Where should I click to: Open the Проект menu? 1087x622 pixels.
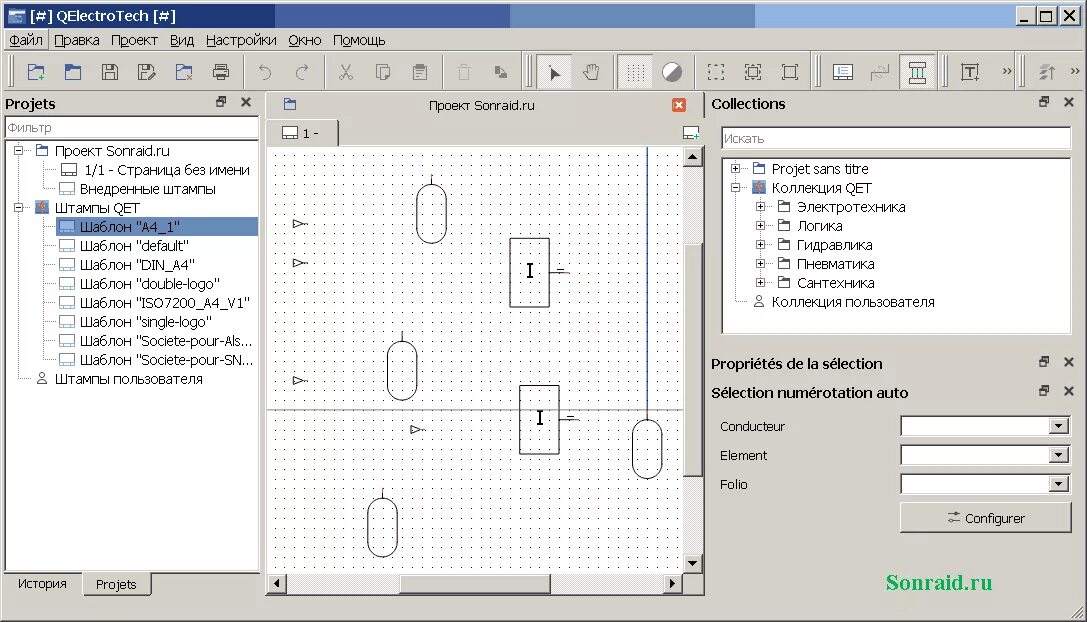click(134, 40)
